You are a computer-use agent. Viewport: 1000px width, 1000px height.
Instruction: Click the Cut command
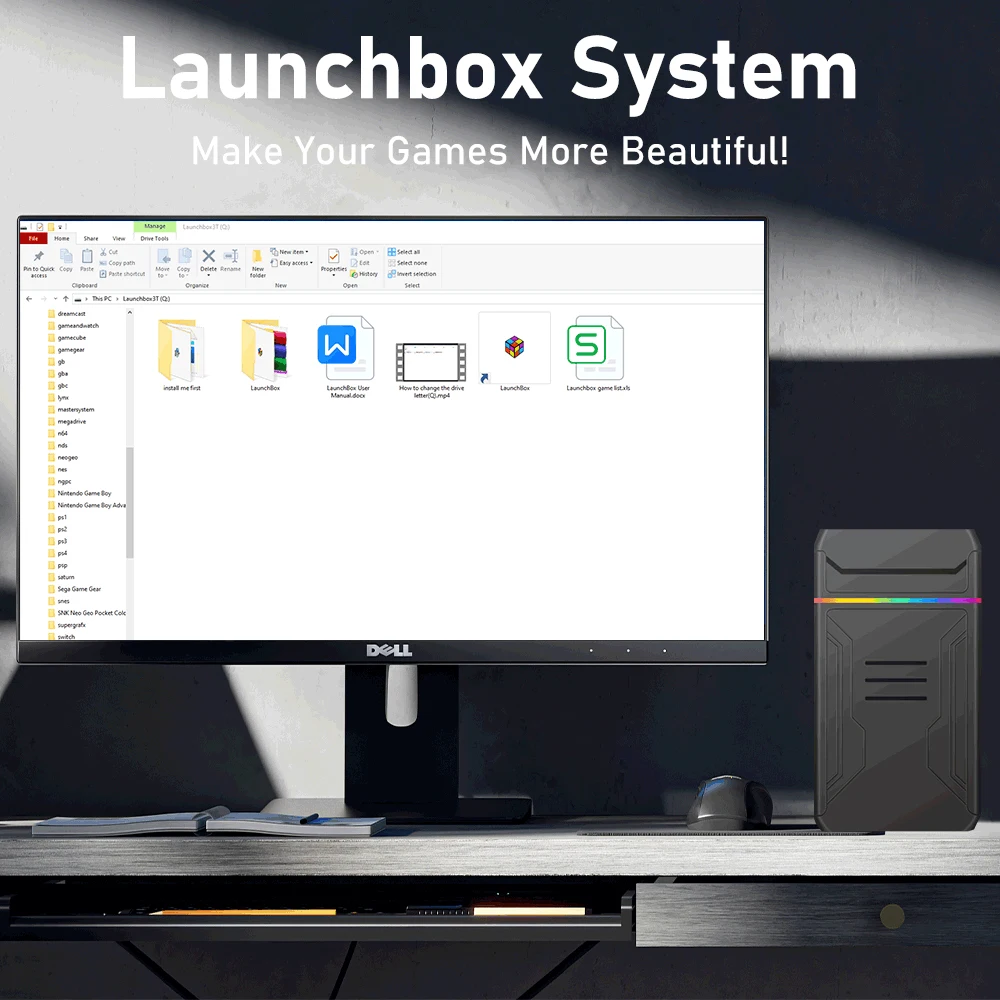[x=109, y=252]
